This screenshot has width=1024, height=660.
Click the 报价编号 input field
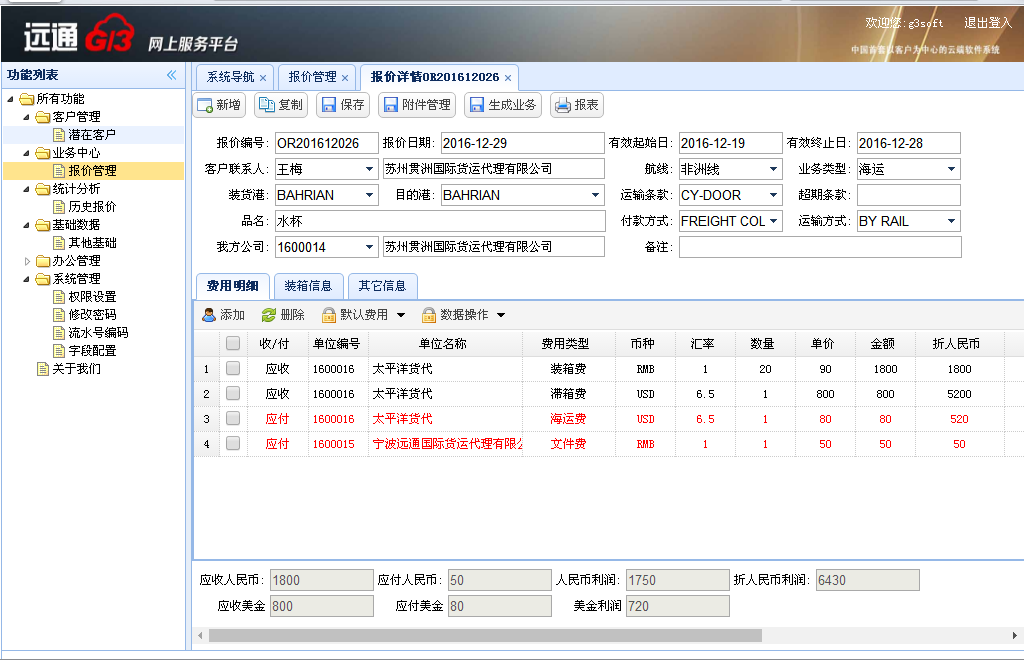pos(327,143)
